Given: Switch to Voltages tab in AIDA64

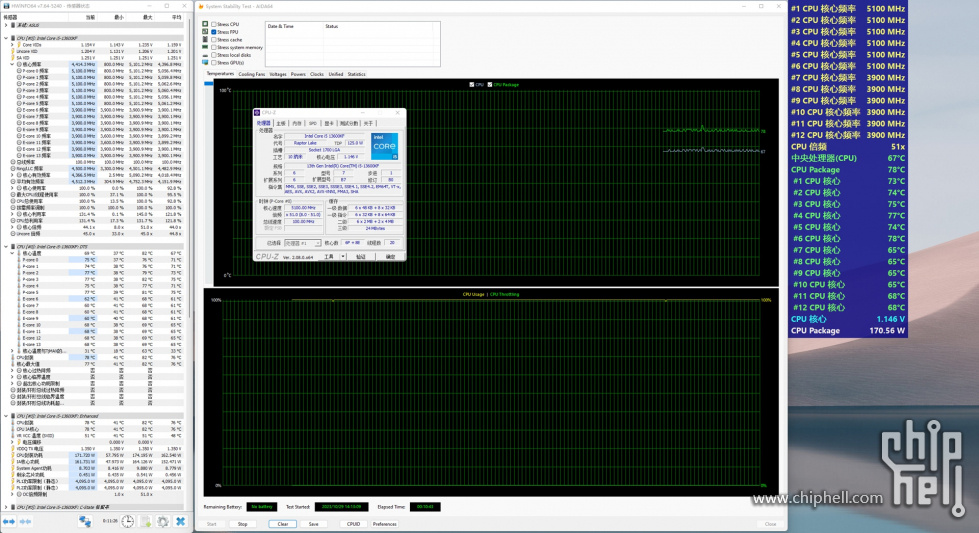Looking at the screenshot, I should coord(278,74).
